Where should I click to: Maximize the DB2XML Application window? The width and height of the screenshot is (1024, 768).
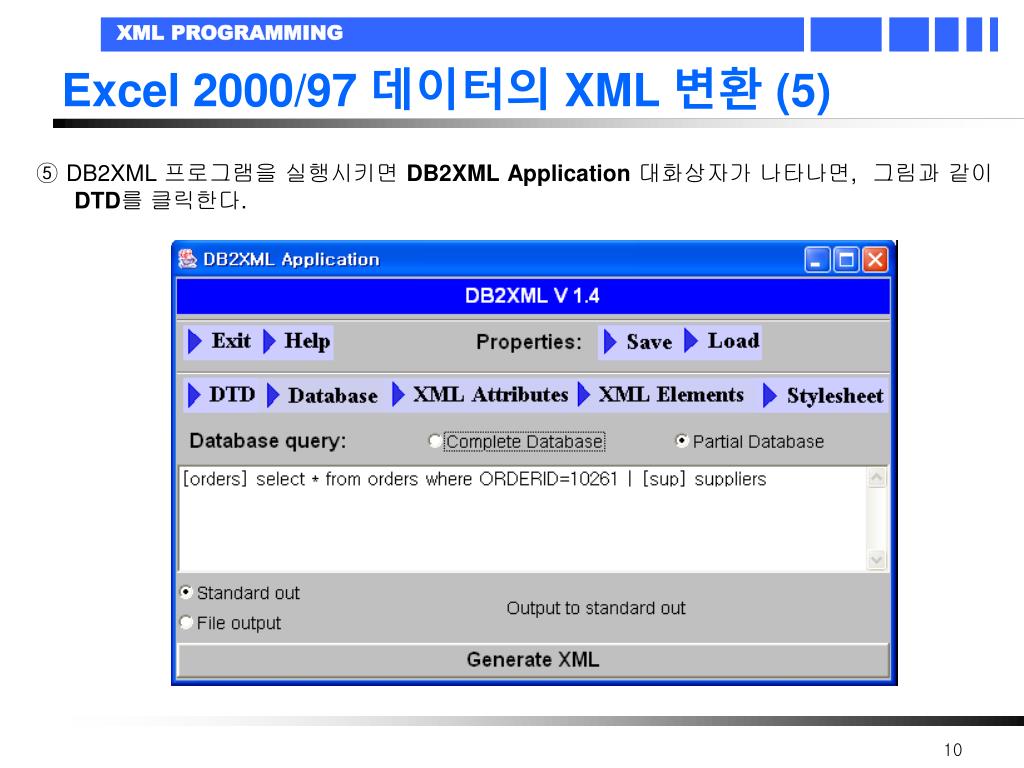[846, 260]
